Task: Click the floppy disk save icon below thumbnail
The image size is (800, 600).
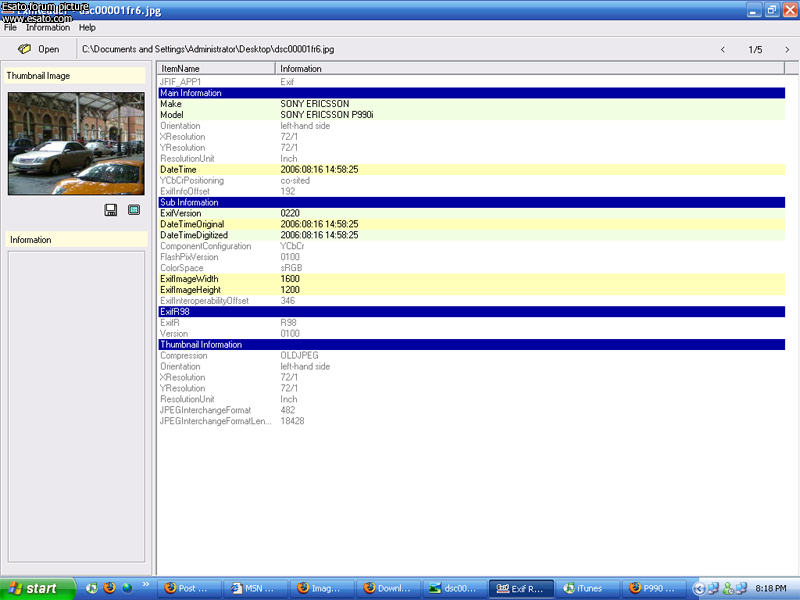Action: (x=111, y=210)
